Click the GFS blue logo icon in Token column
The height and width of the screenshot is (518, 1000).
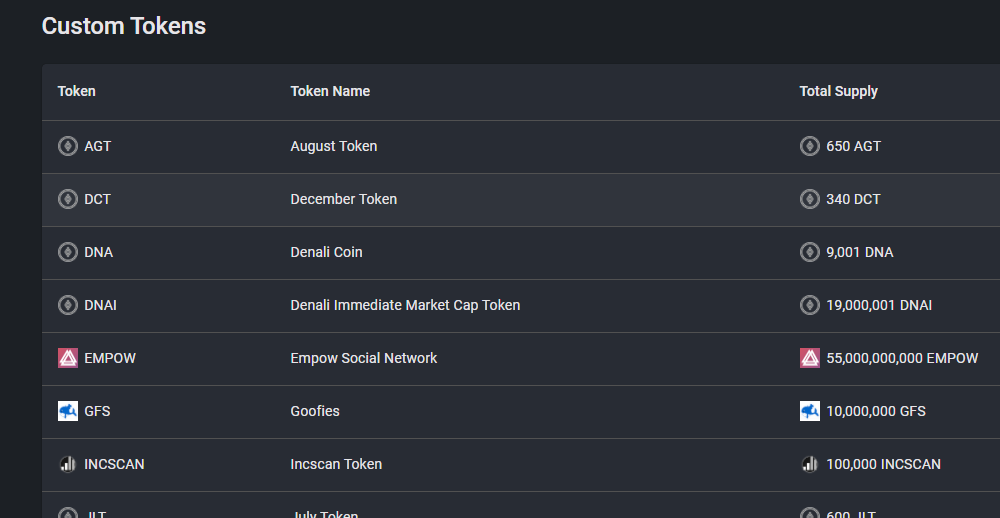[68, 411]
